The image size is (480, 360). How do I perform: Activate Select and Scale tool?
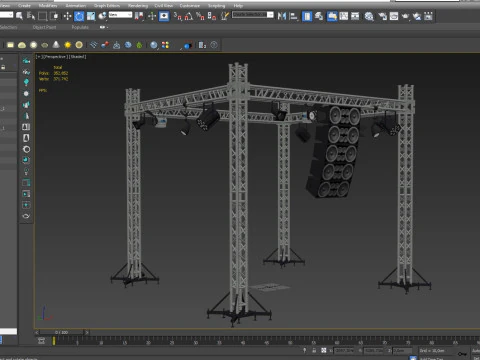[91, 16]
